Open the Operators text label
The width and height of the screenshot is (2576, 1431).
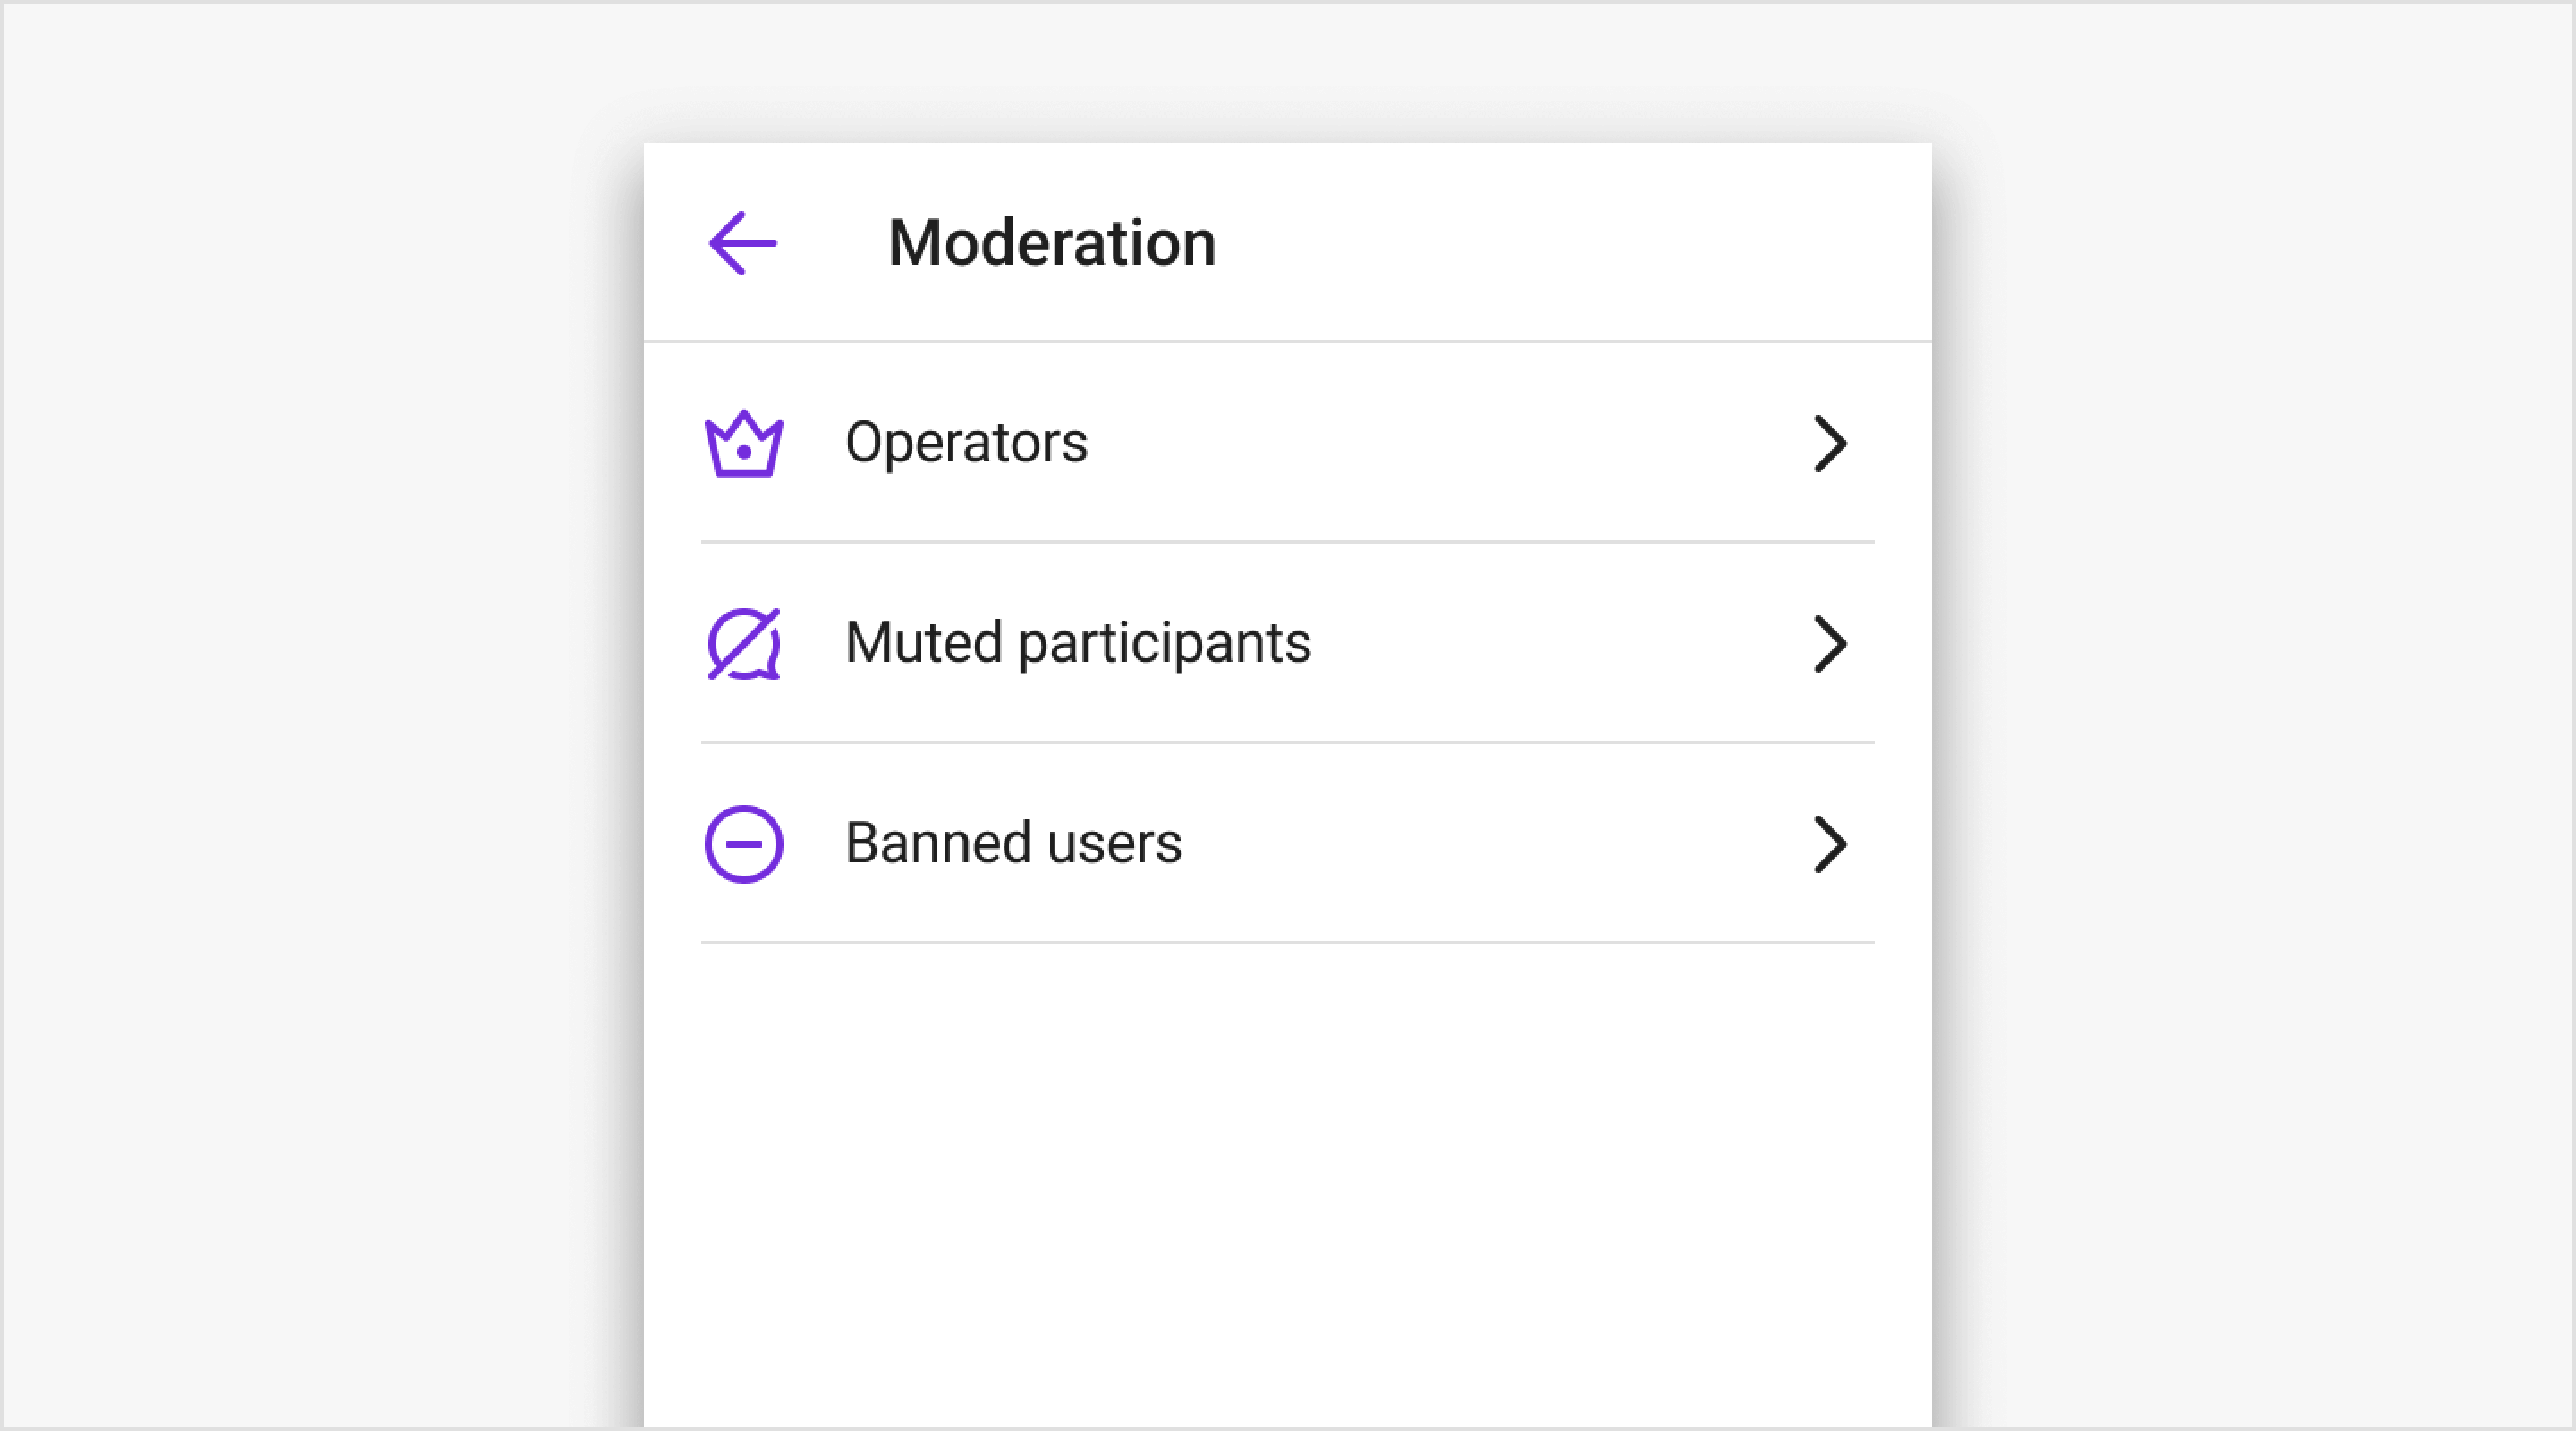click(x=966, y=442)
